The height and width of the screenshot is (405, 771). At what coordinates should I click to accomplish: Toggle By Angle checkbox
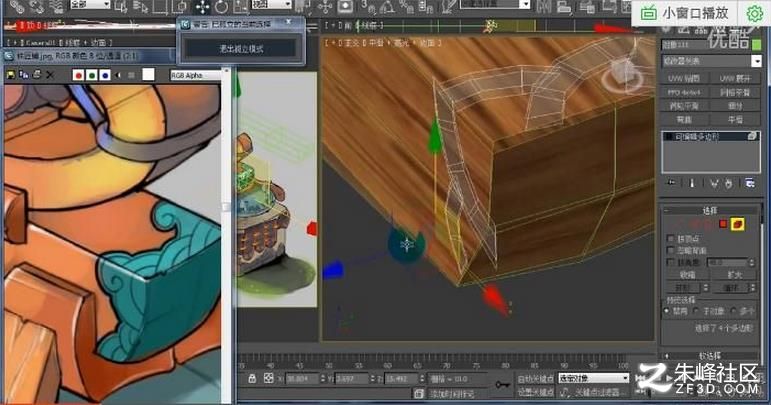coord(670,262)
